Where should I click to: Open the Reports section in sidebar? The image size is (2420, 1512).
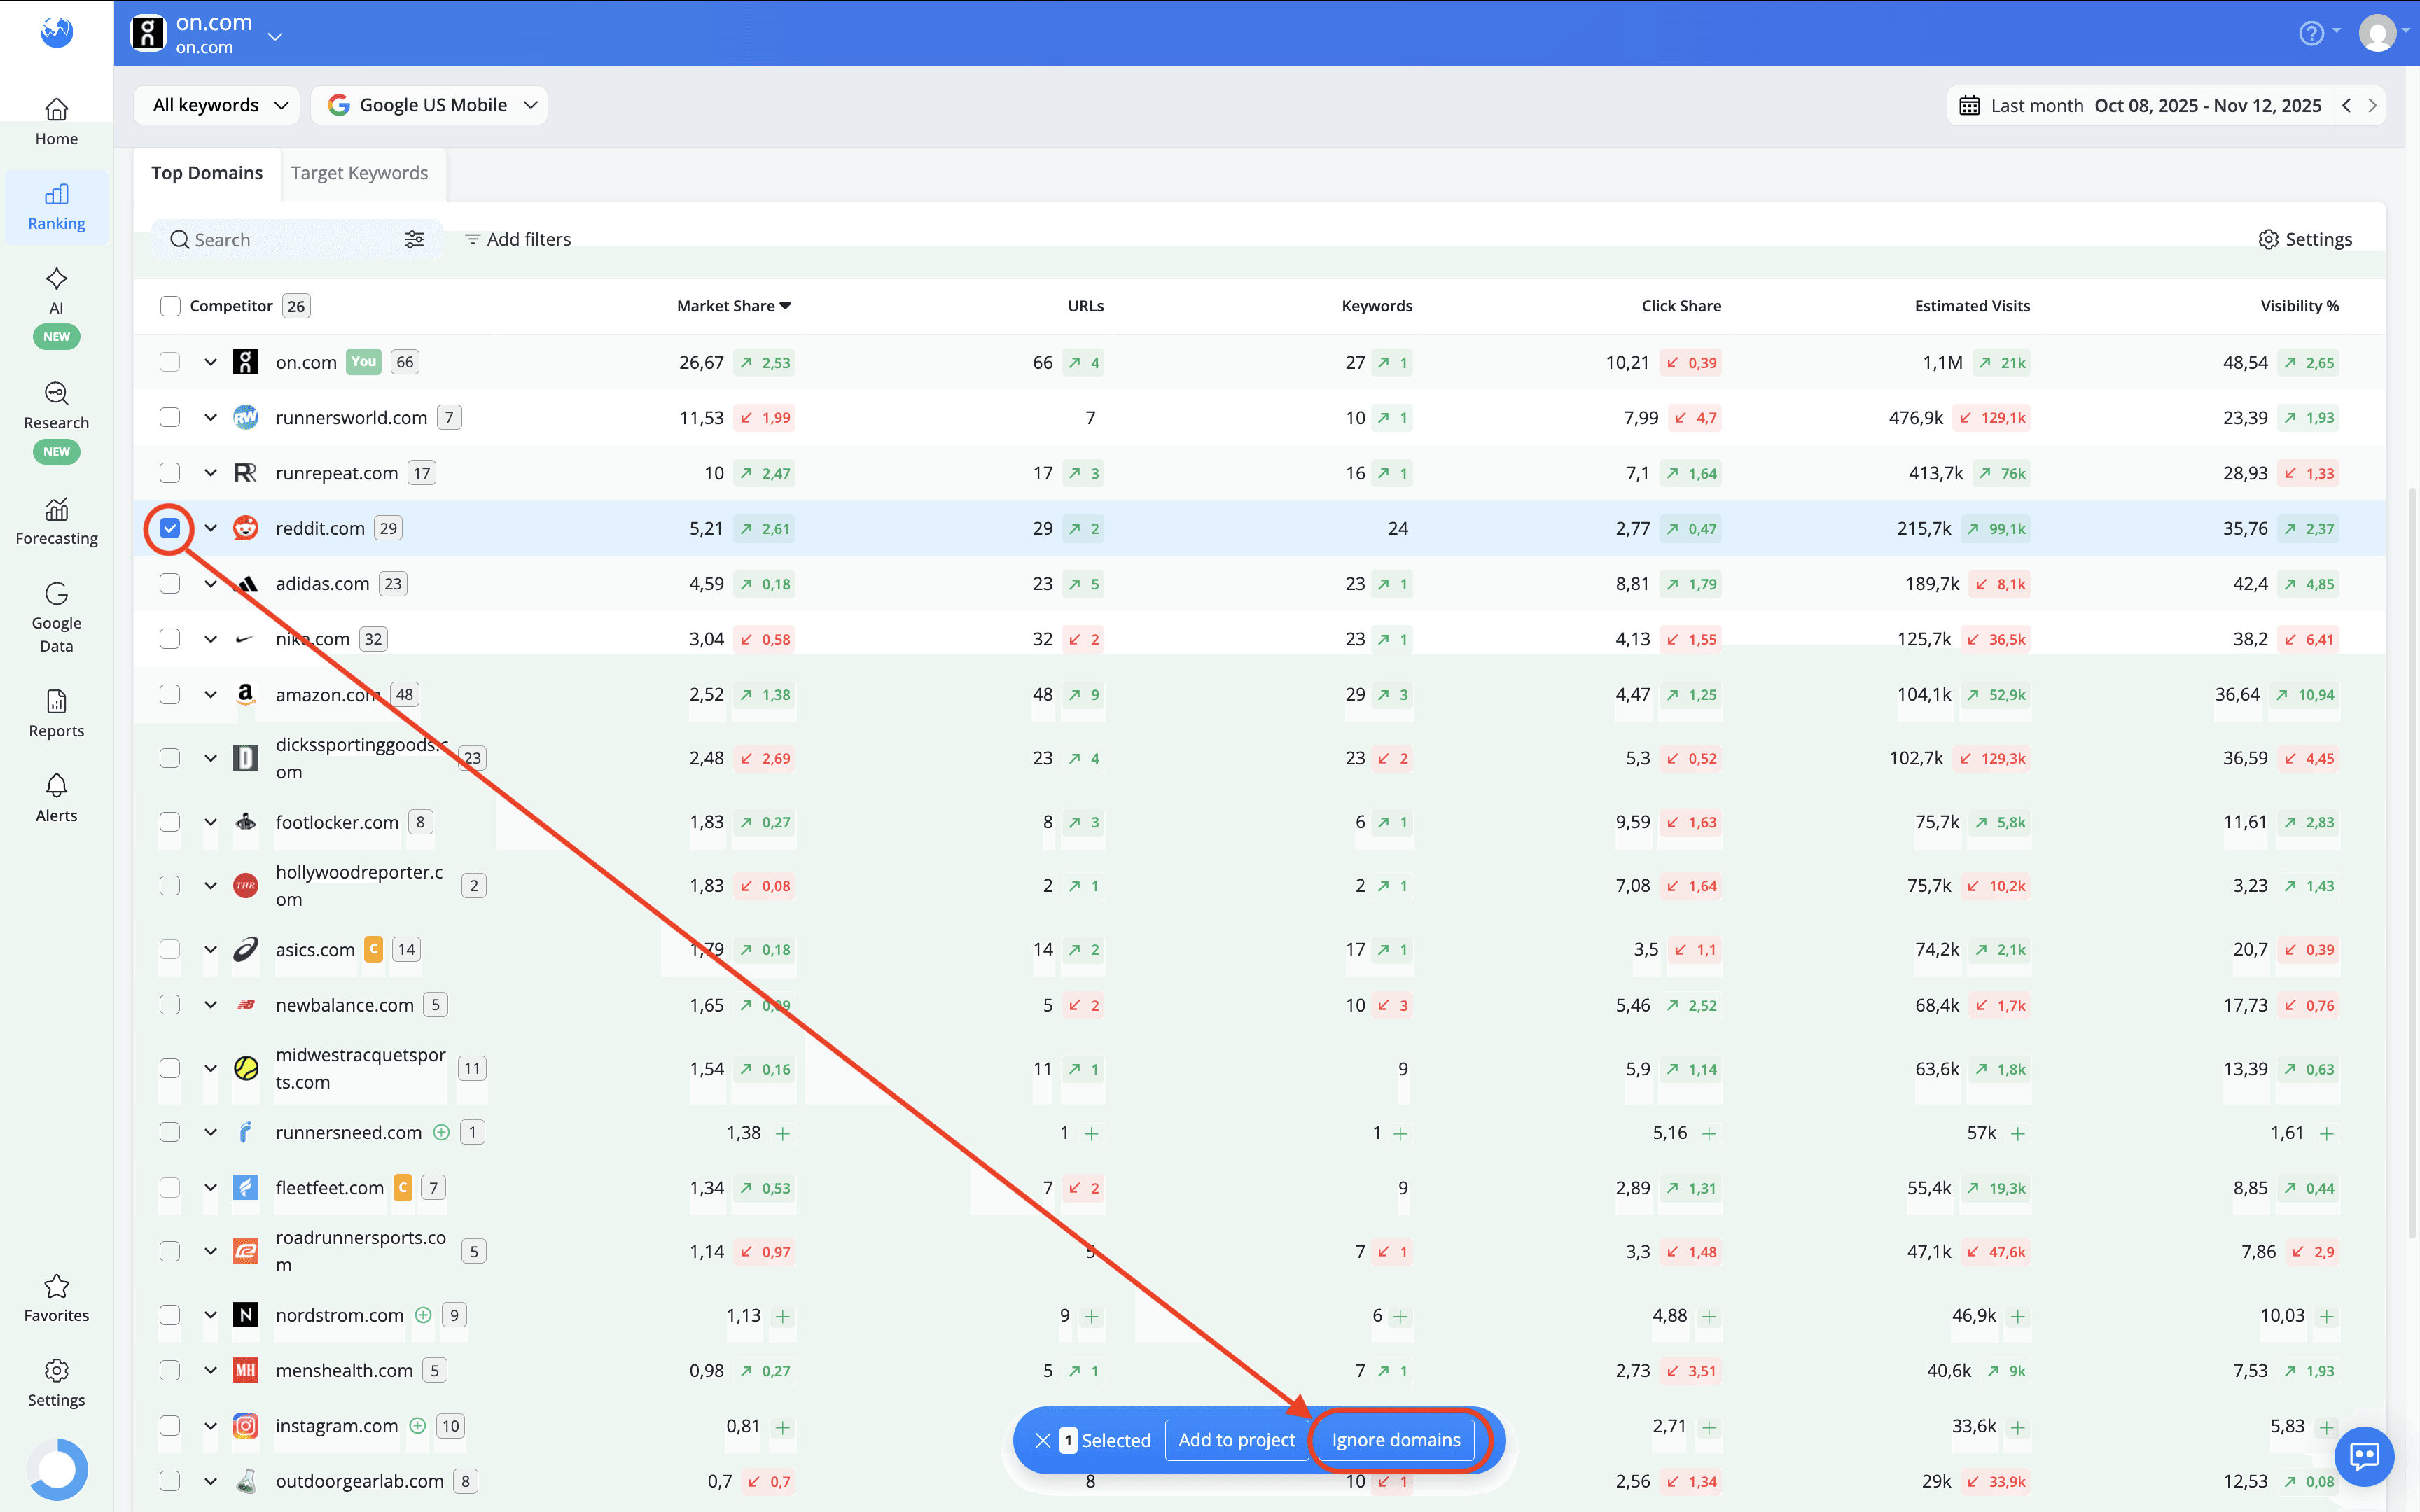coord(56,714)
